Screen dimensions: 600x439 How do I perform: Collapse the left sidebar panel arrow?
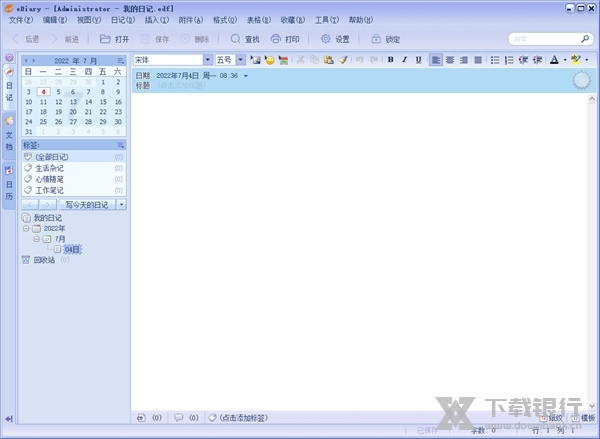click(x=9, y=419)
